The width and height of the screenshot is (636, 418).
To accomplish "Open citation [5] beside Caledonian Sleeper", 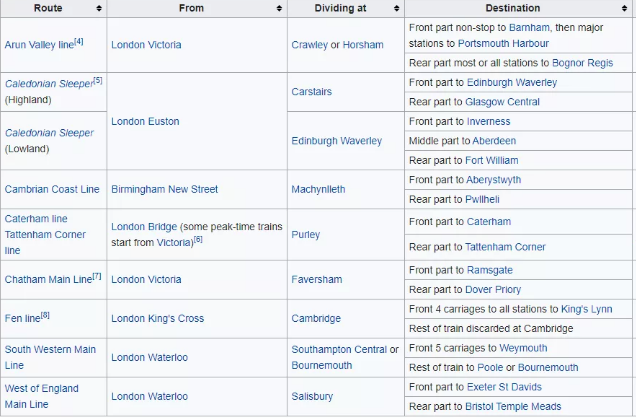I will [98, 80].
